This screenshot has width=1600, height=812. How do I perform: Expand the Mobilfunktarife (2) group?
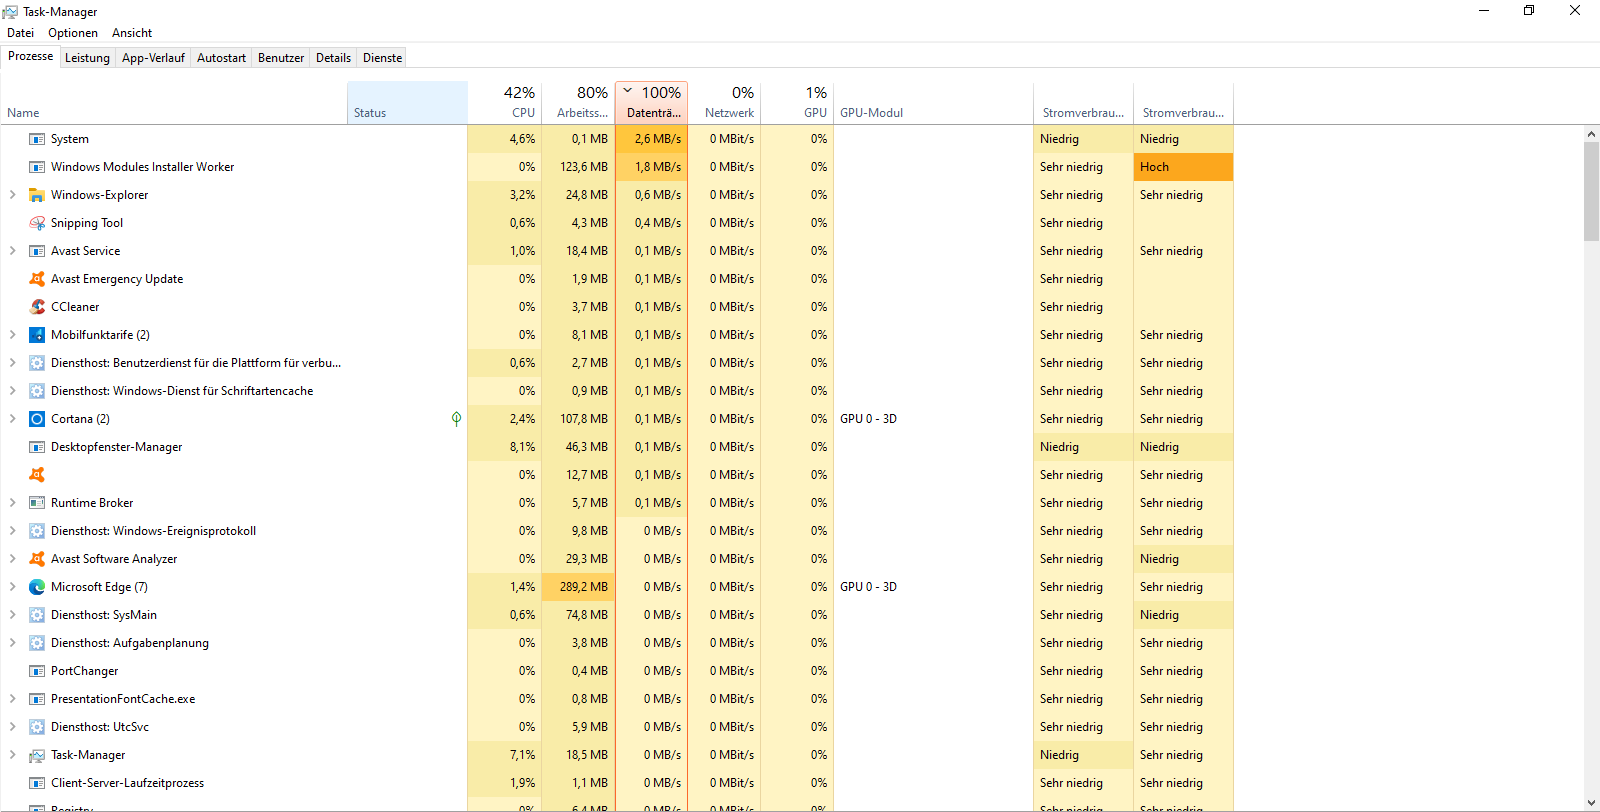[12, 335]
